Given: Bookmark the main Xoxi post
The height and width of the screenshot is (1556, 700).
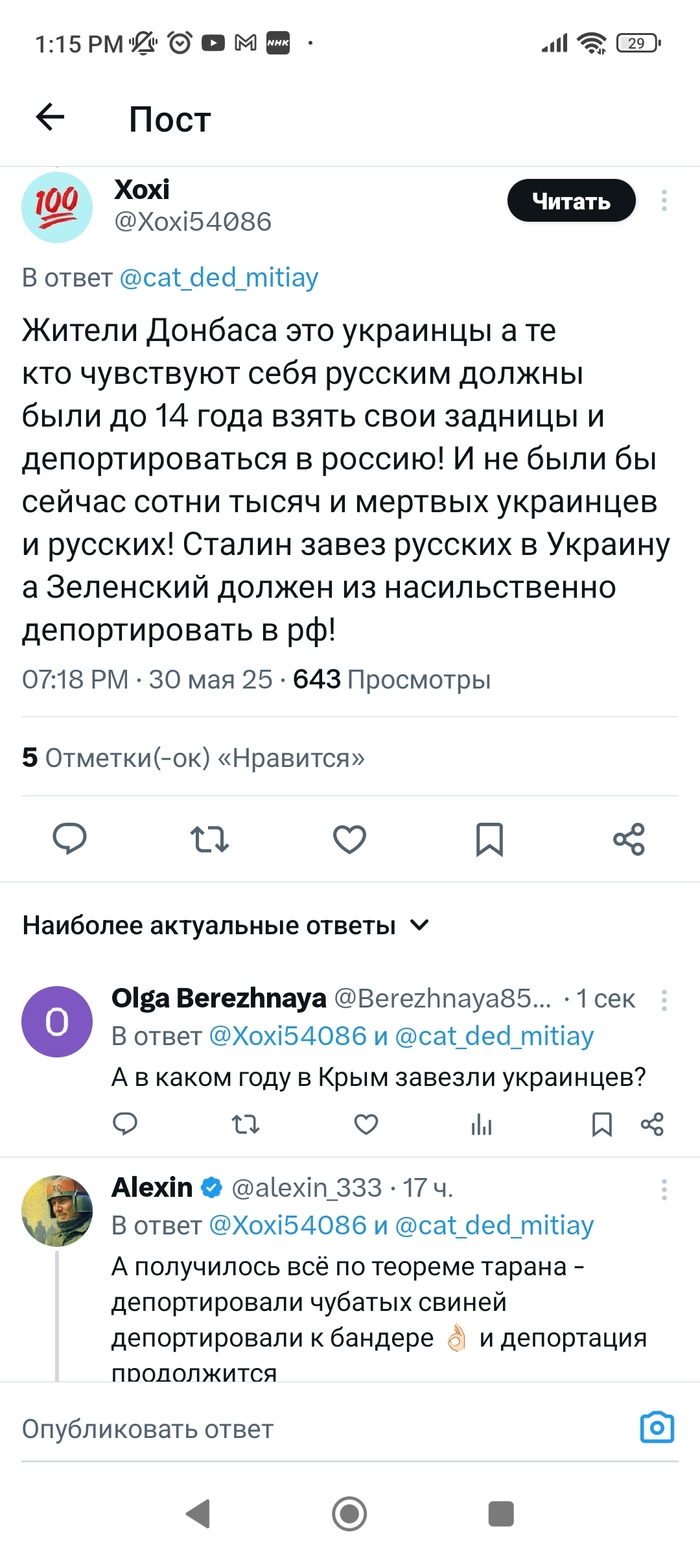Looking at the screenshot, I should [489, 838].
